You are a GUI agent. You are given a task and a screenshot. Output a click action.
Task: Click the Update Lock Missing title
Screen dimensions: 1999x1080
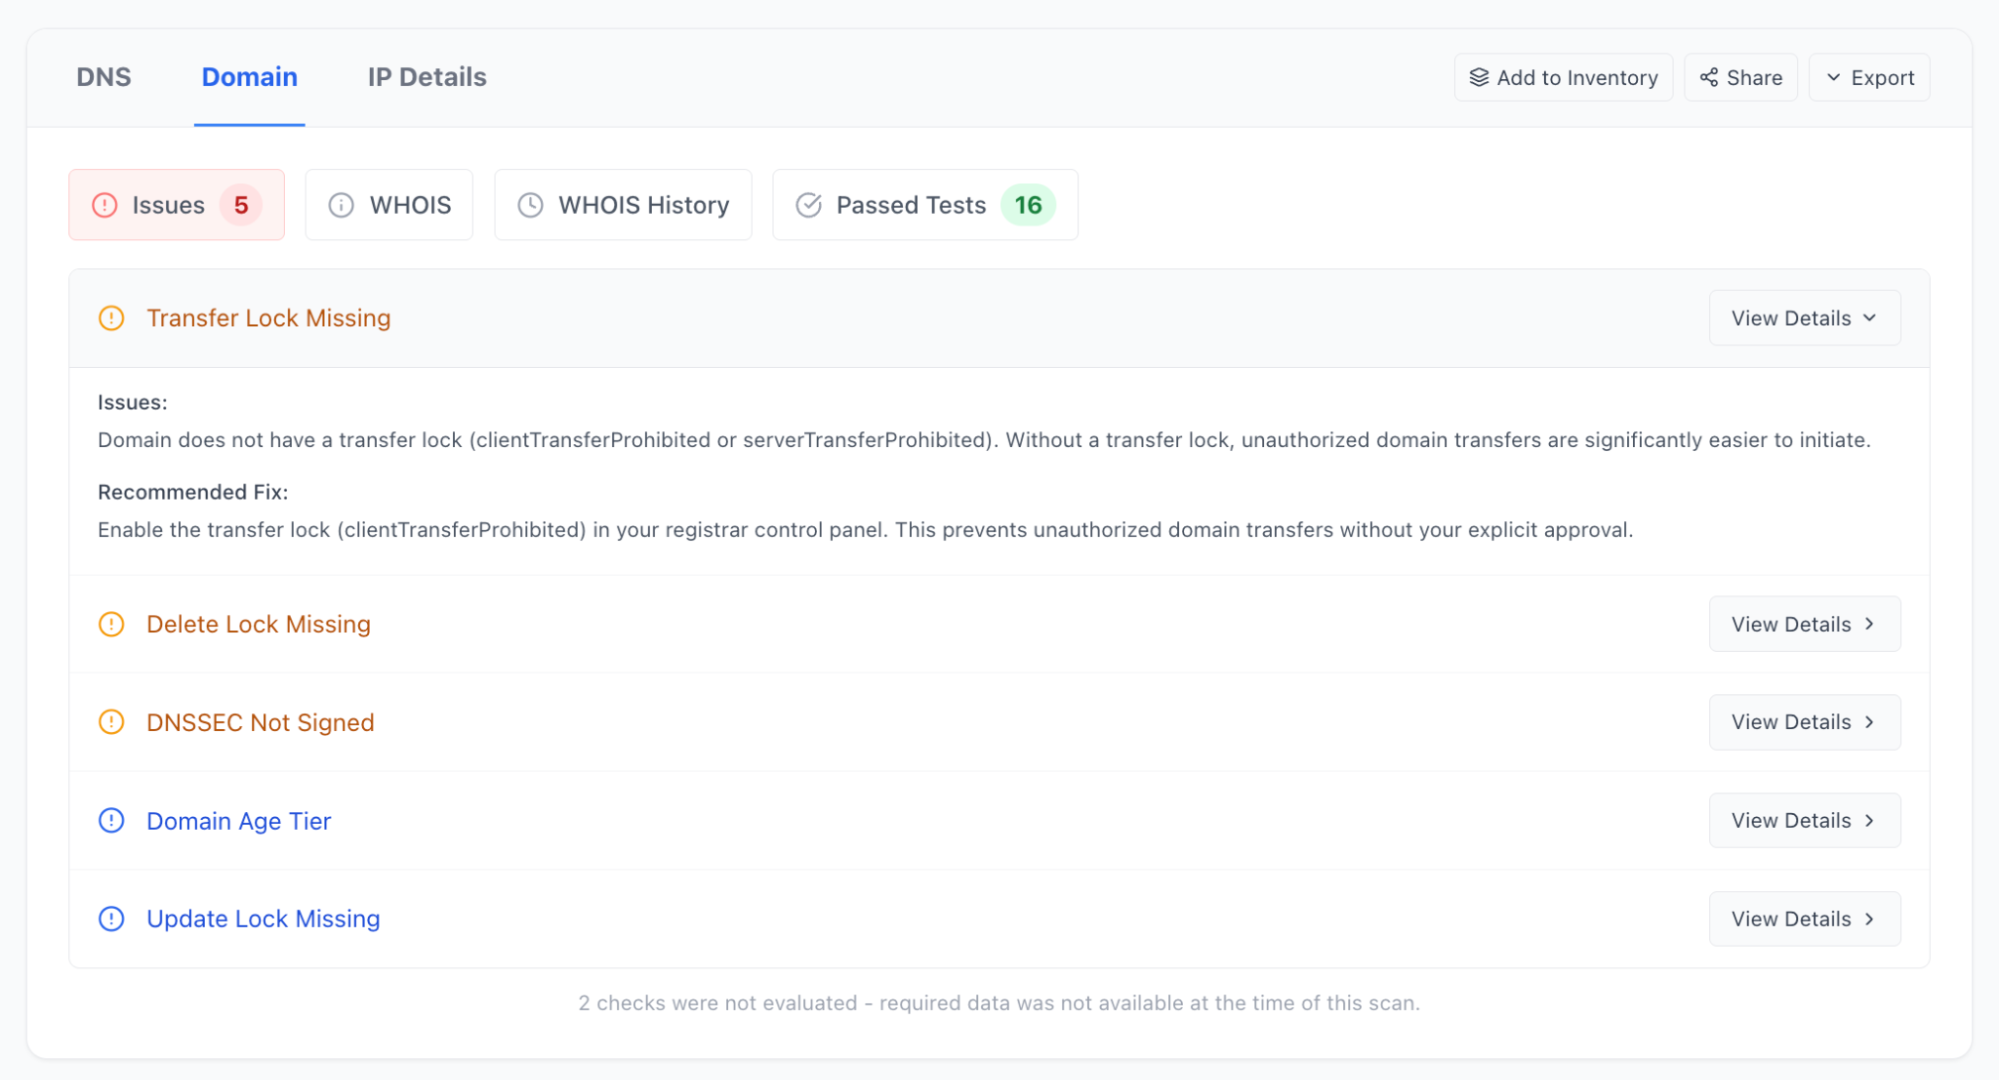pos(264,918)
